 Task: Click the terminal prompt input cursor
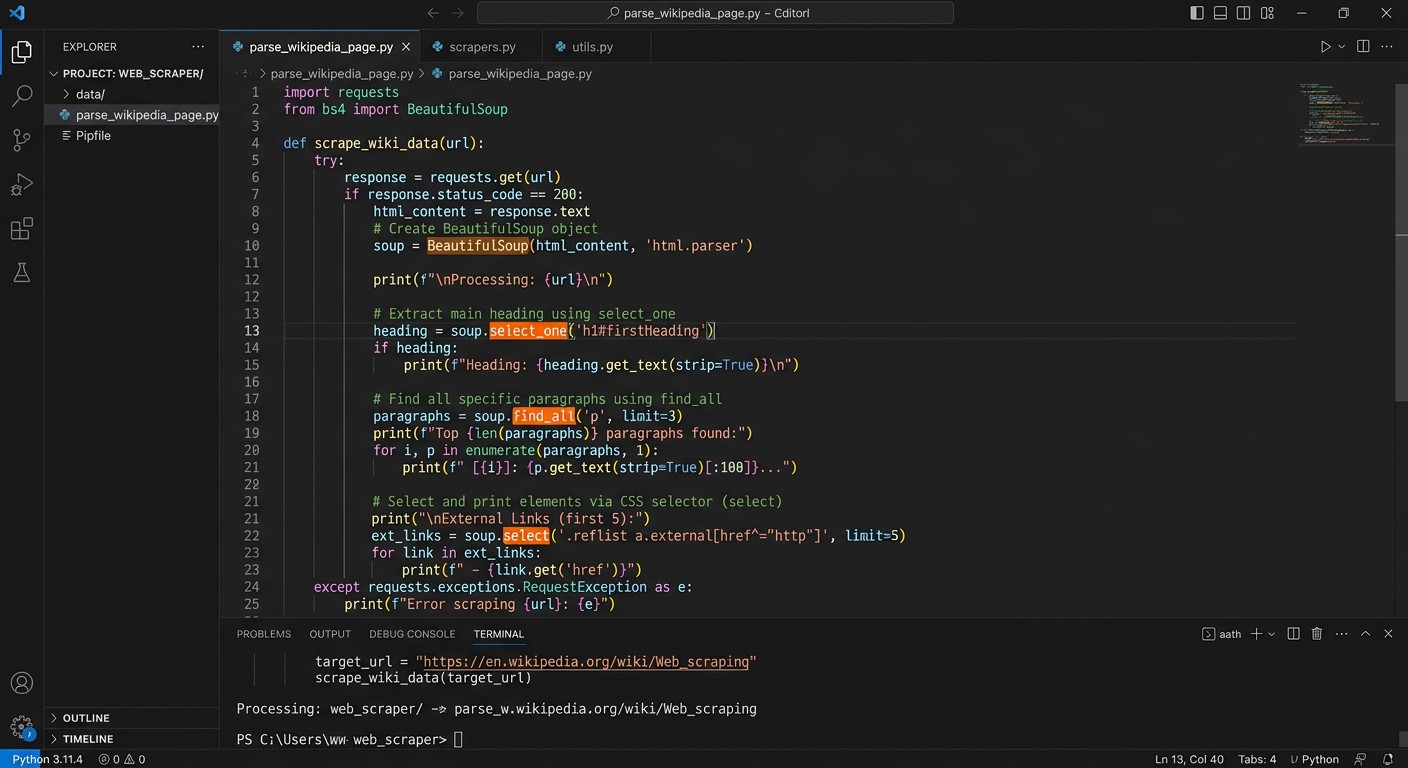point(458,739)
